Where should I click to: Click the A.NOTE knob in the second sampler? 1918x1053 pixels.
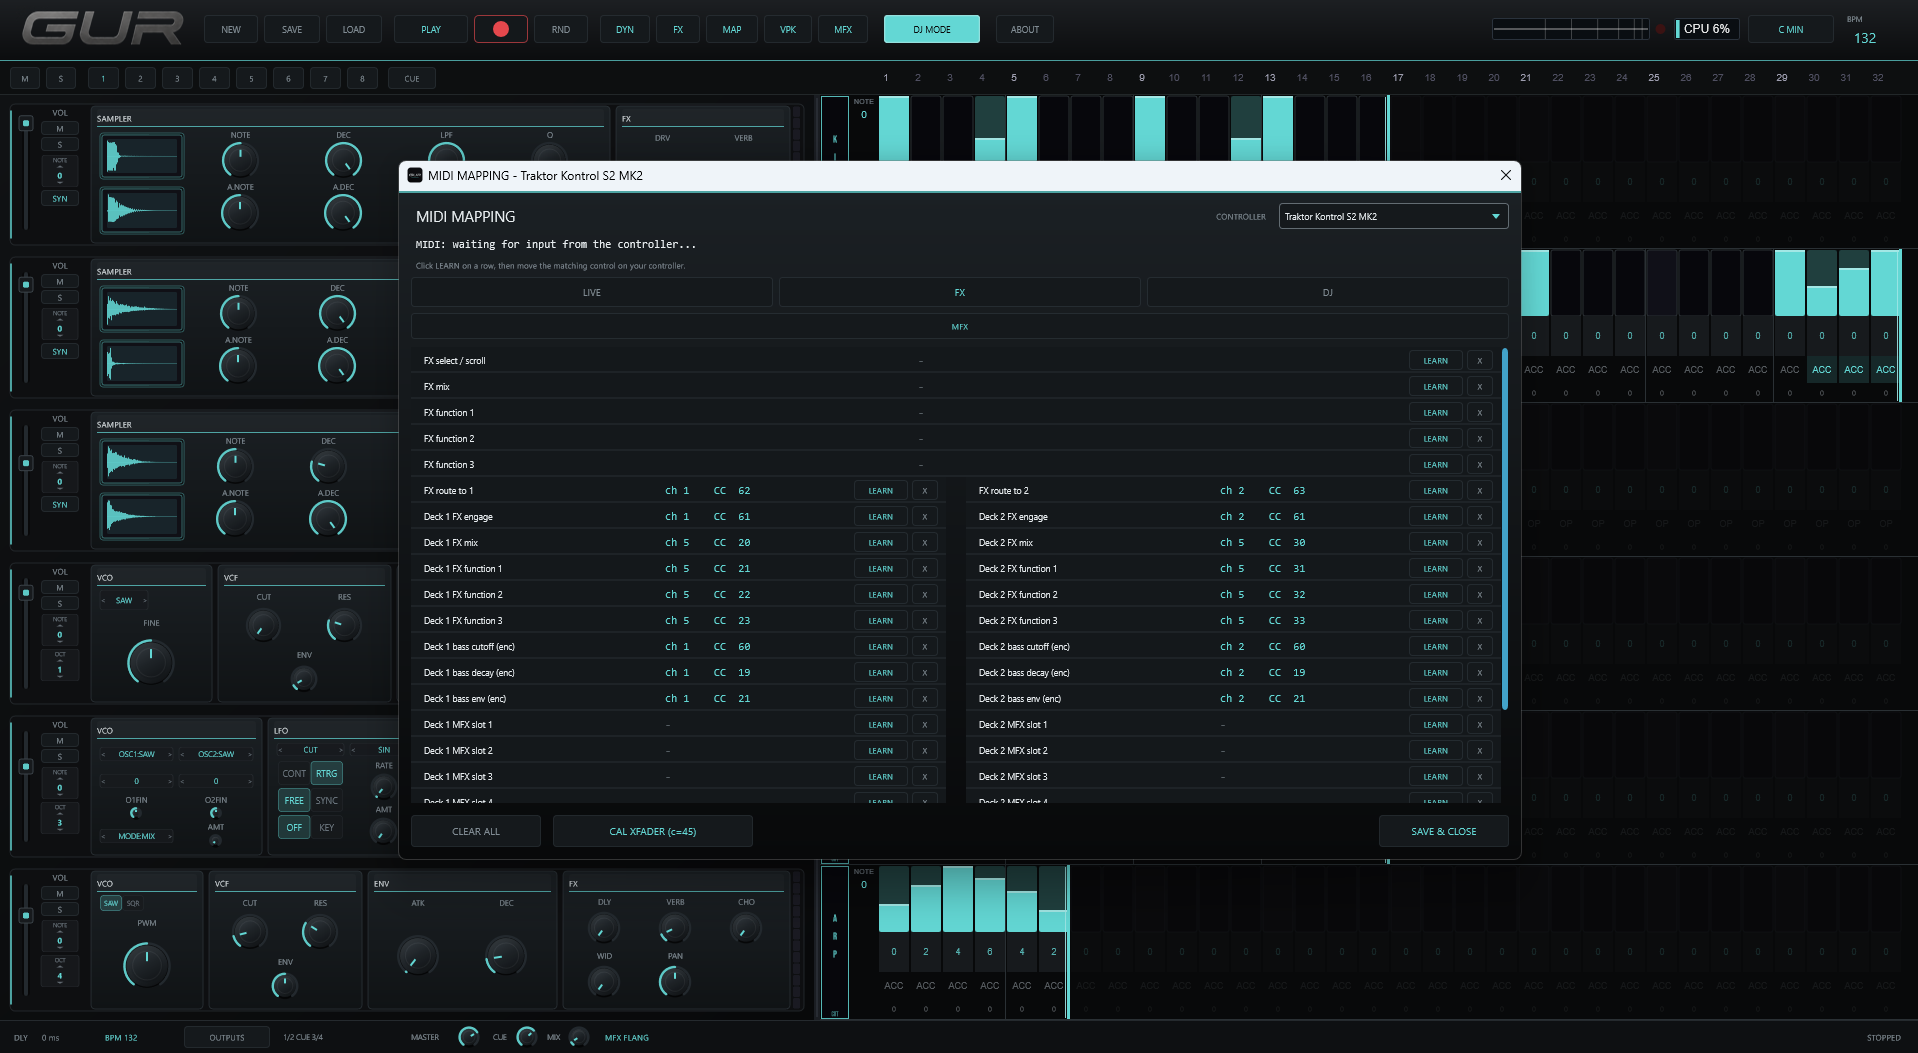pos(238,365)
